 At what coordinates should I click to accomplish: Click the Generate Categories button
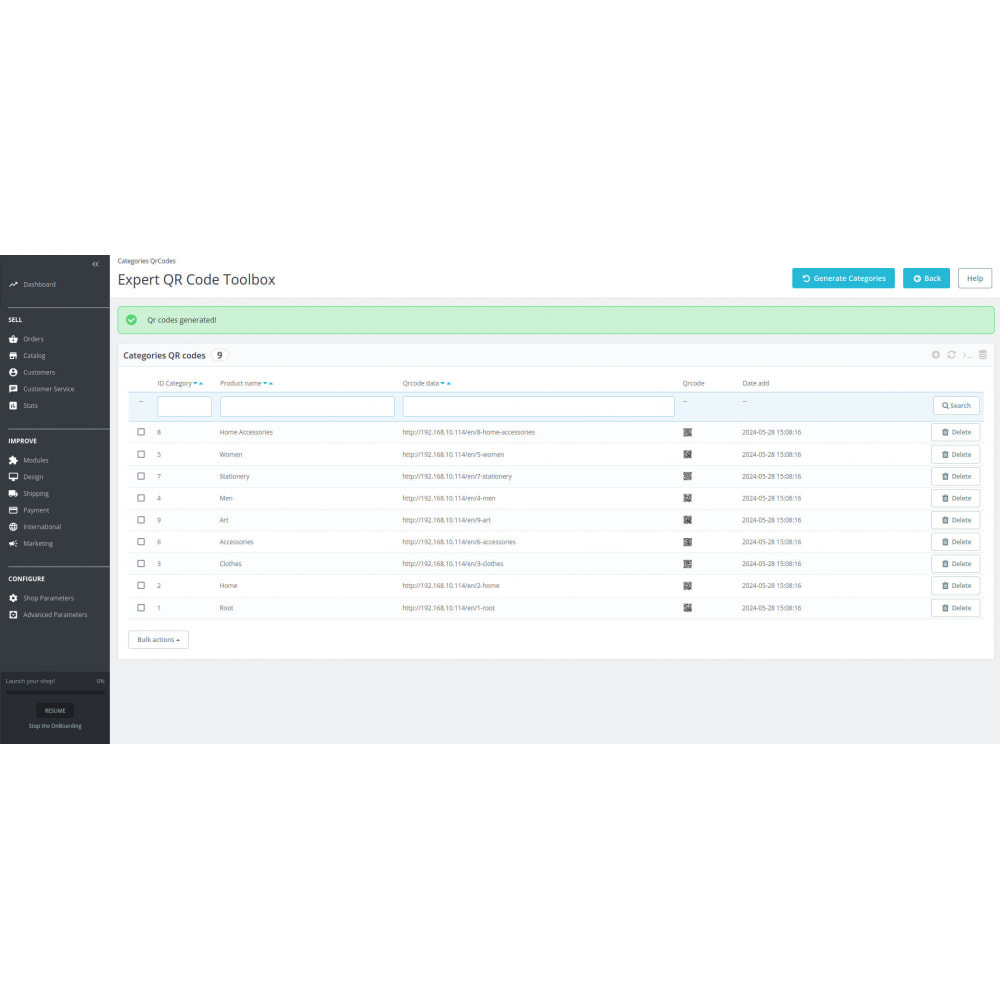click(843, 278)
